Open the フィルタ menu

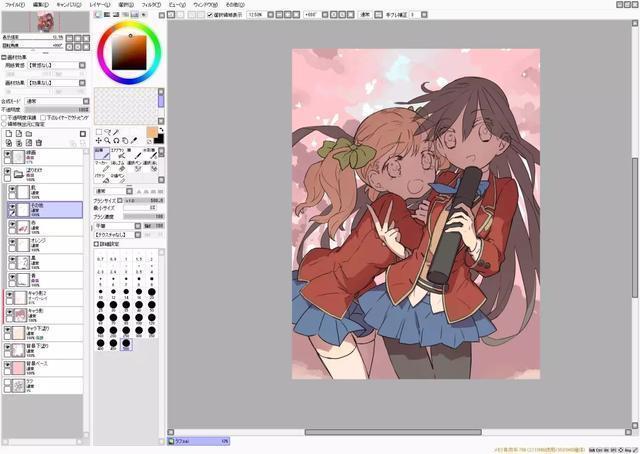(151, 5)
